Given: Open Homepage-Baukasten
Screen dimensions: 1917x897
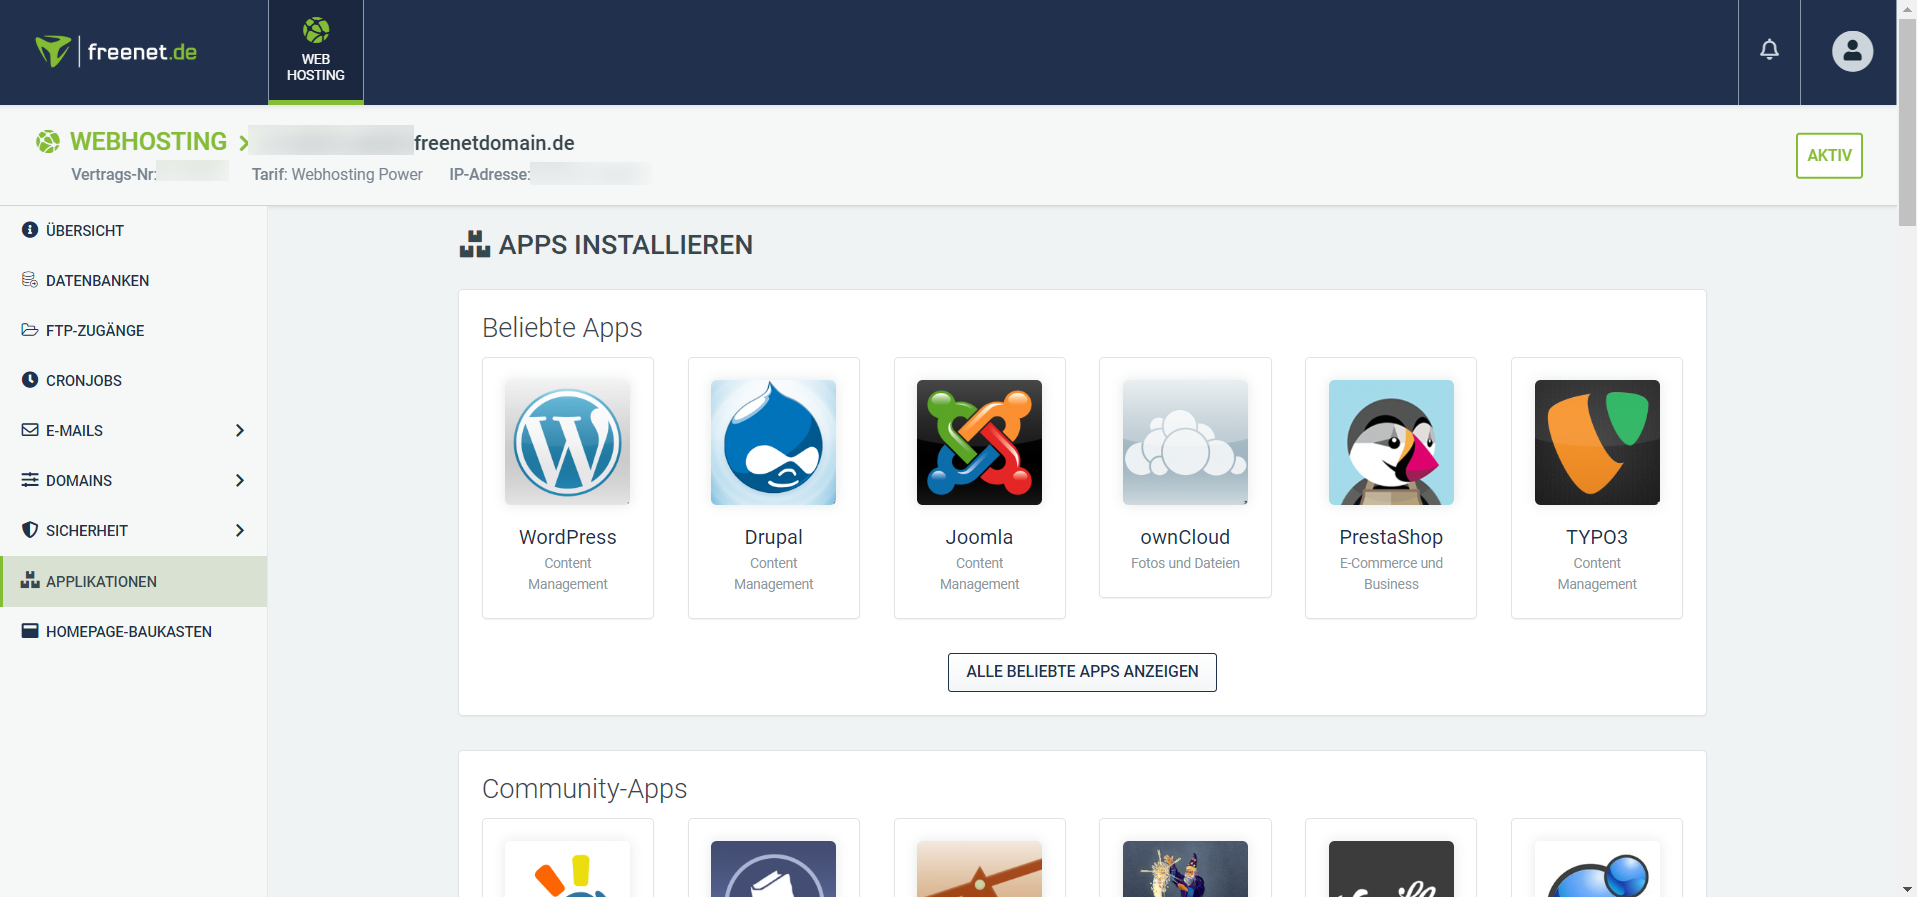Looking at the screenshot, I should [x=133, y=632].
